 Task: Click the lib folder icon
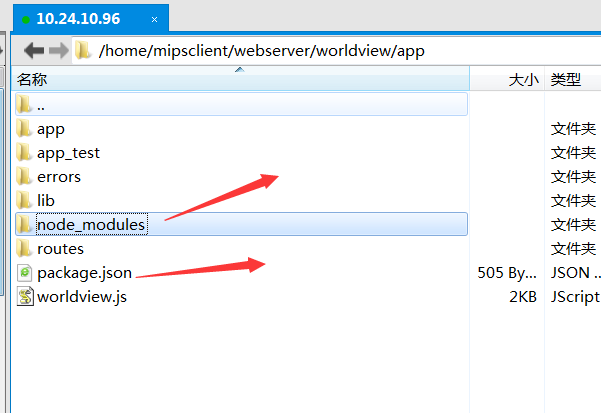[24, 200]
